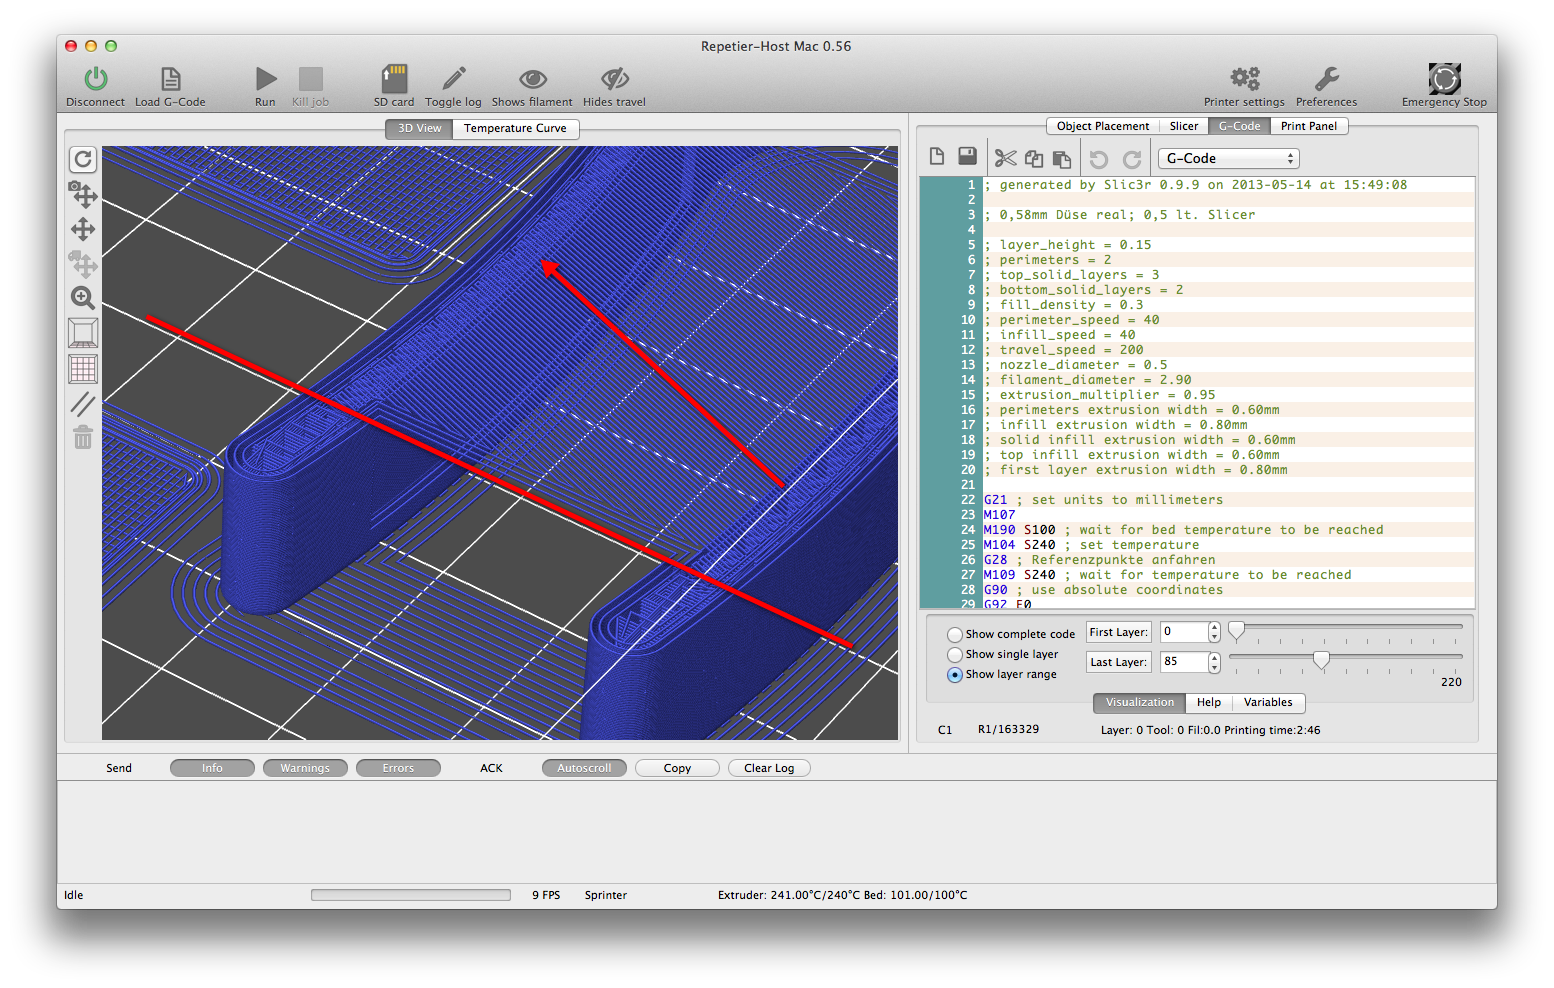Open the Slicer tab
Image resolution: width=1554 pixels, height=988 pixels.
tap(1184, 126)
